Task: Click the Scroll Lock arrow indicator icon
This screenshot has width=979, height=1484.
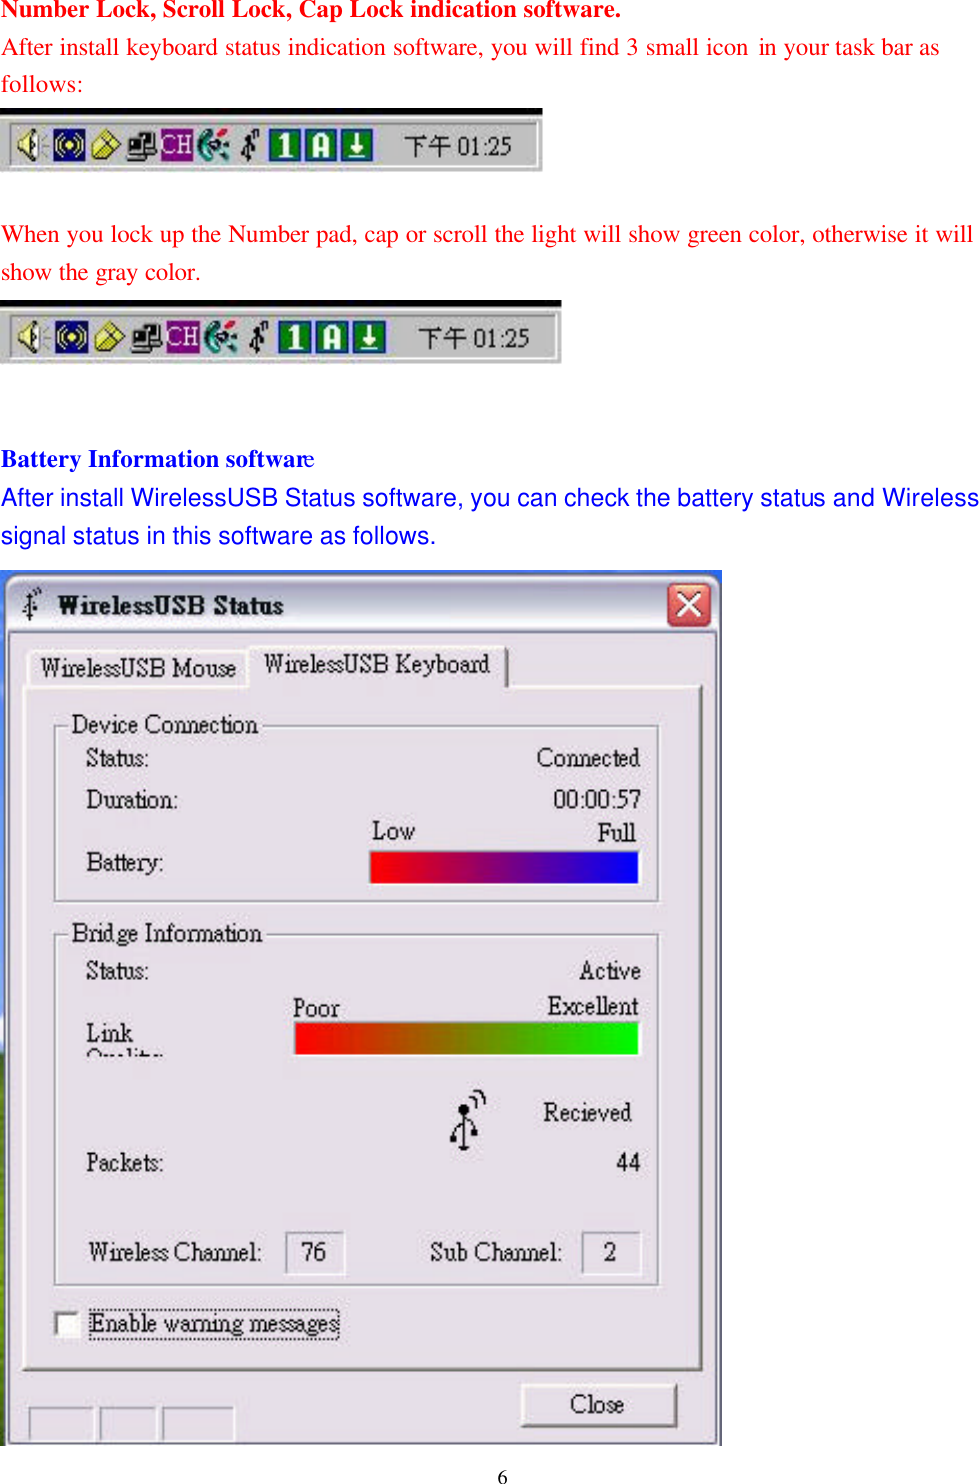Action: pyautogui.click(x=356, y=146)
